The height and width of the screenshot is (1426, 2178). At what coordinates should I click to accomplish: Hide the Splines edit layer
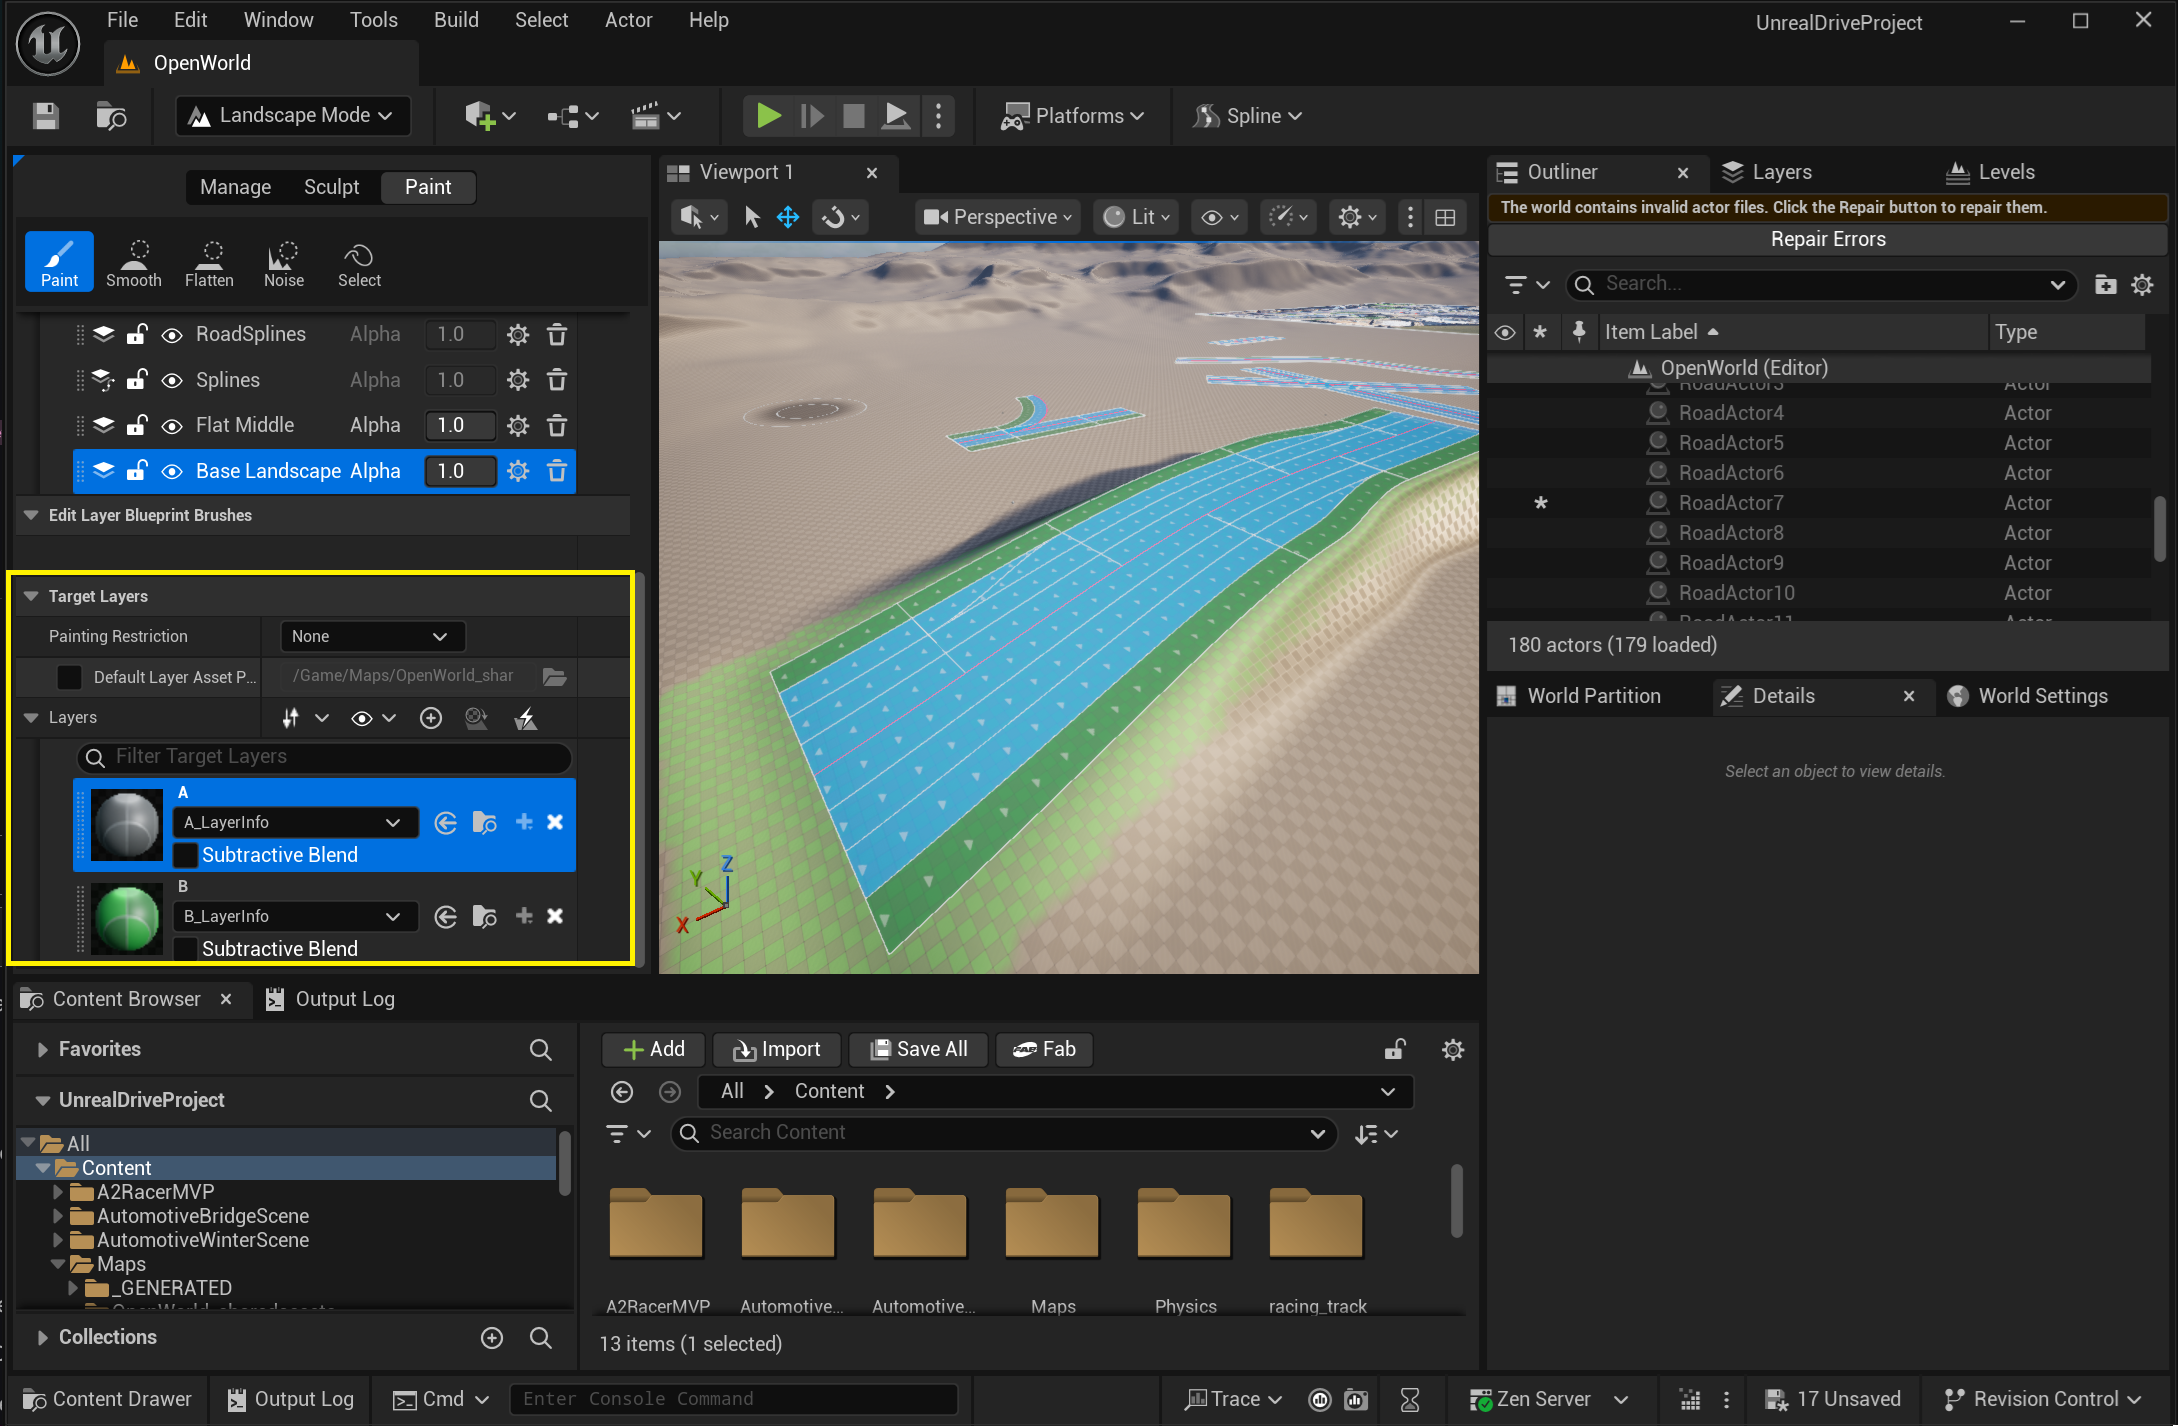(x=172, y=381)
